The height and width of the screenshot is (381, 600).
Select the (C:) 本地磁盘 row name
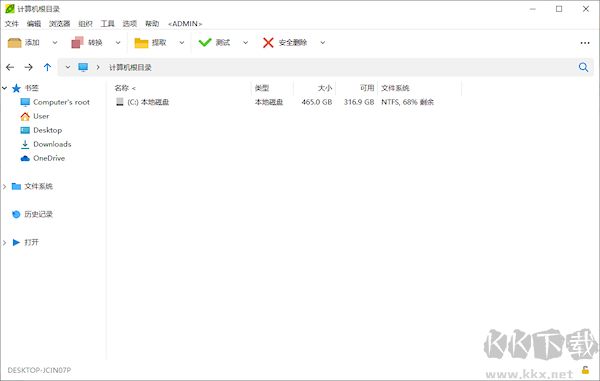coord(148,102)
